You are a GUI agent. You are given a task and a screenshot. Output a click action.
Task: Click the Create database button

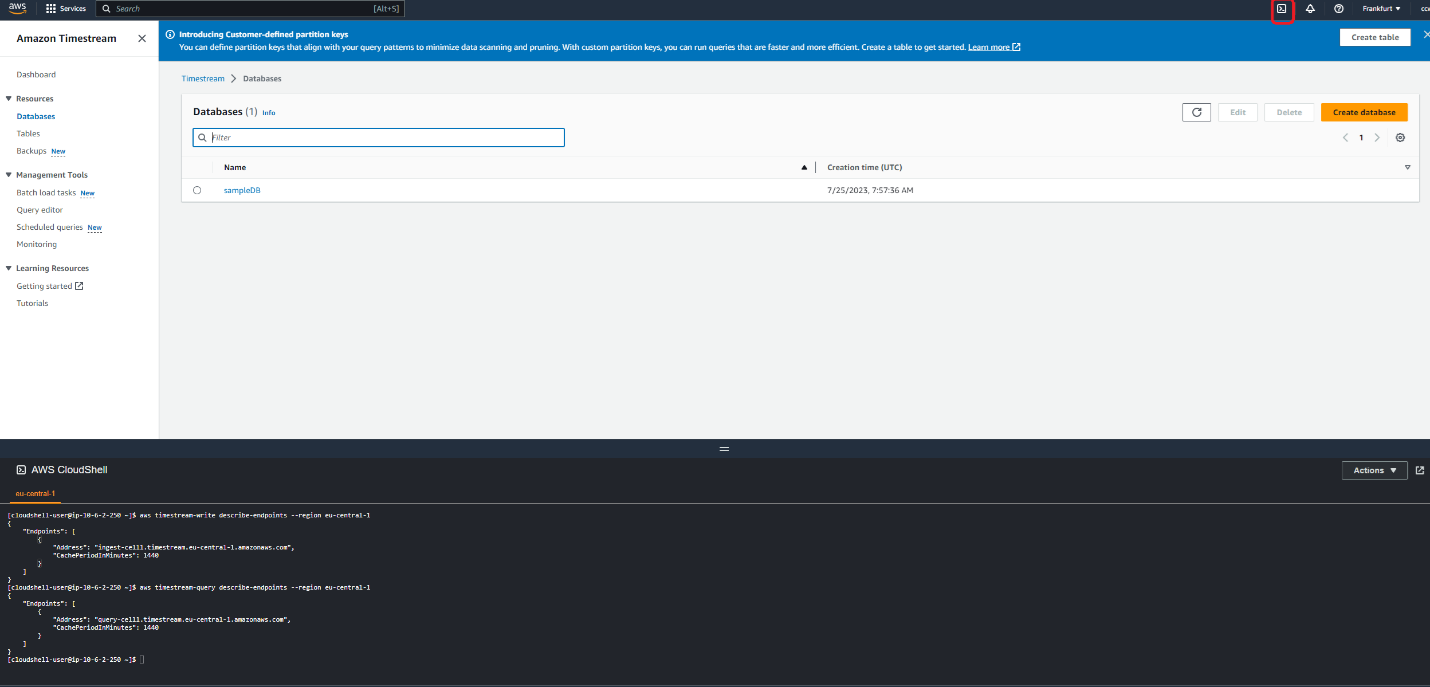[1364, 112]
